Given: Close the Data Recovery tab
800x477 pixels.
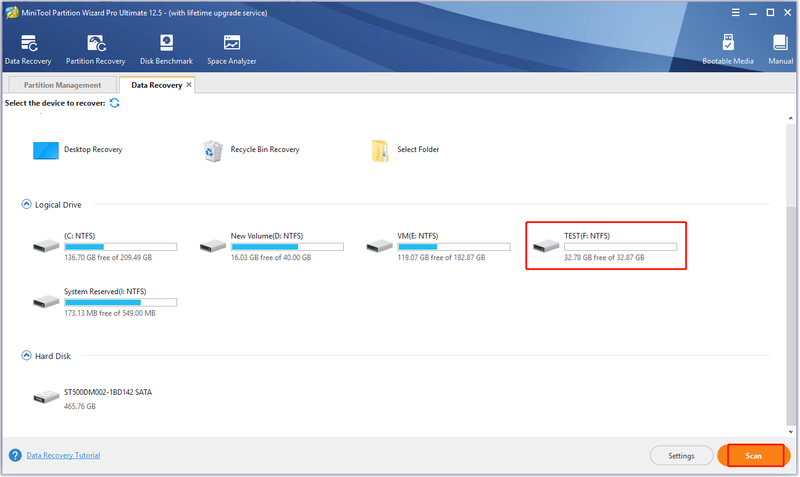Looking at the screenshot, I should 189,85.
